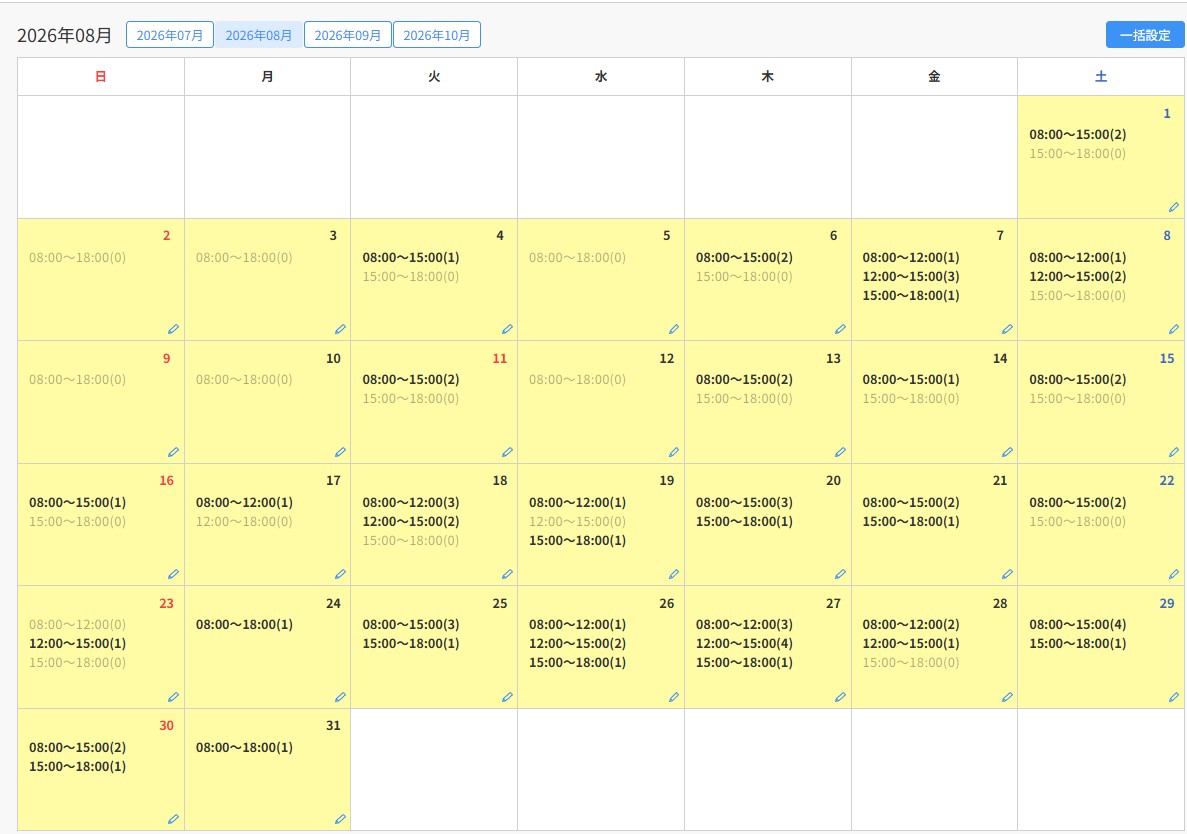Click the edit pencil icon for August 2
This screenshot has width=1187, height=834.
point(173,329)
